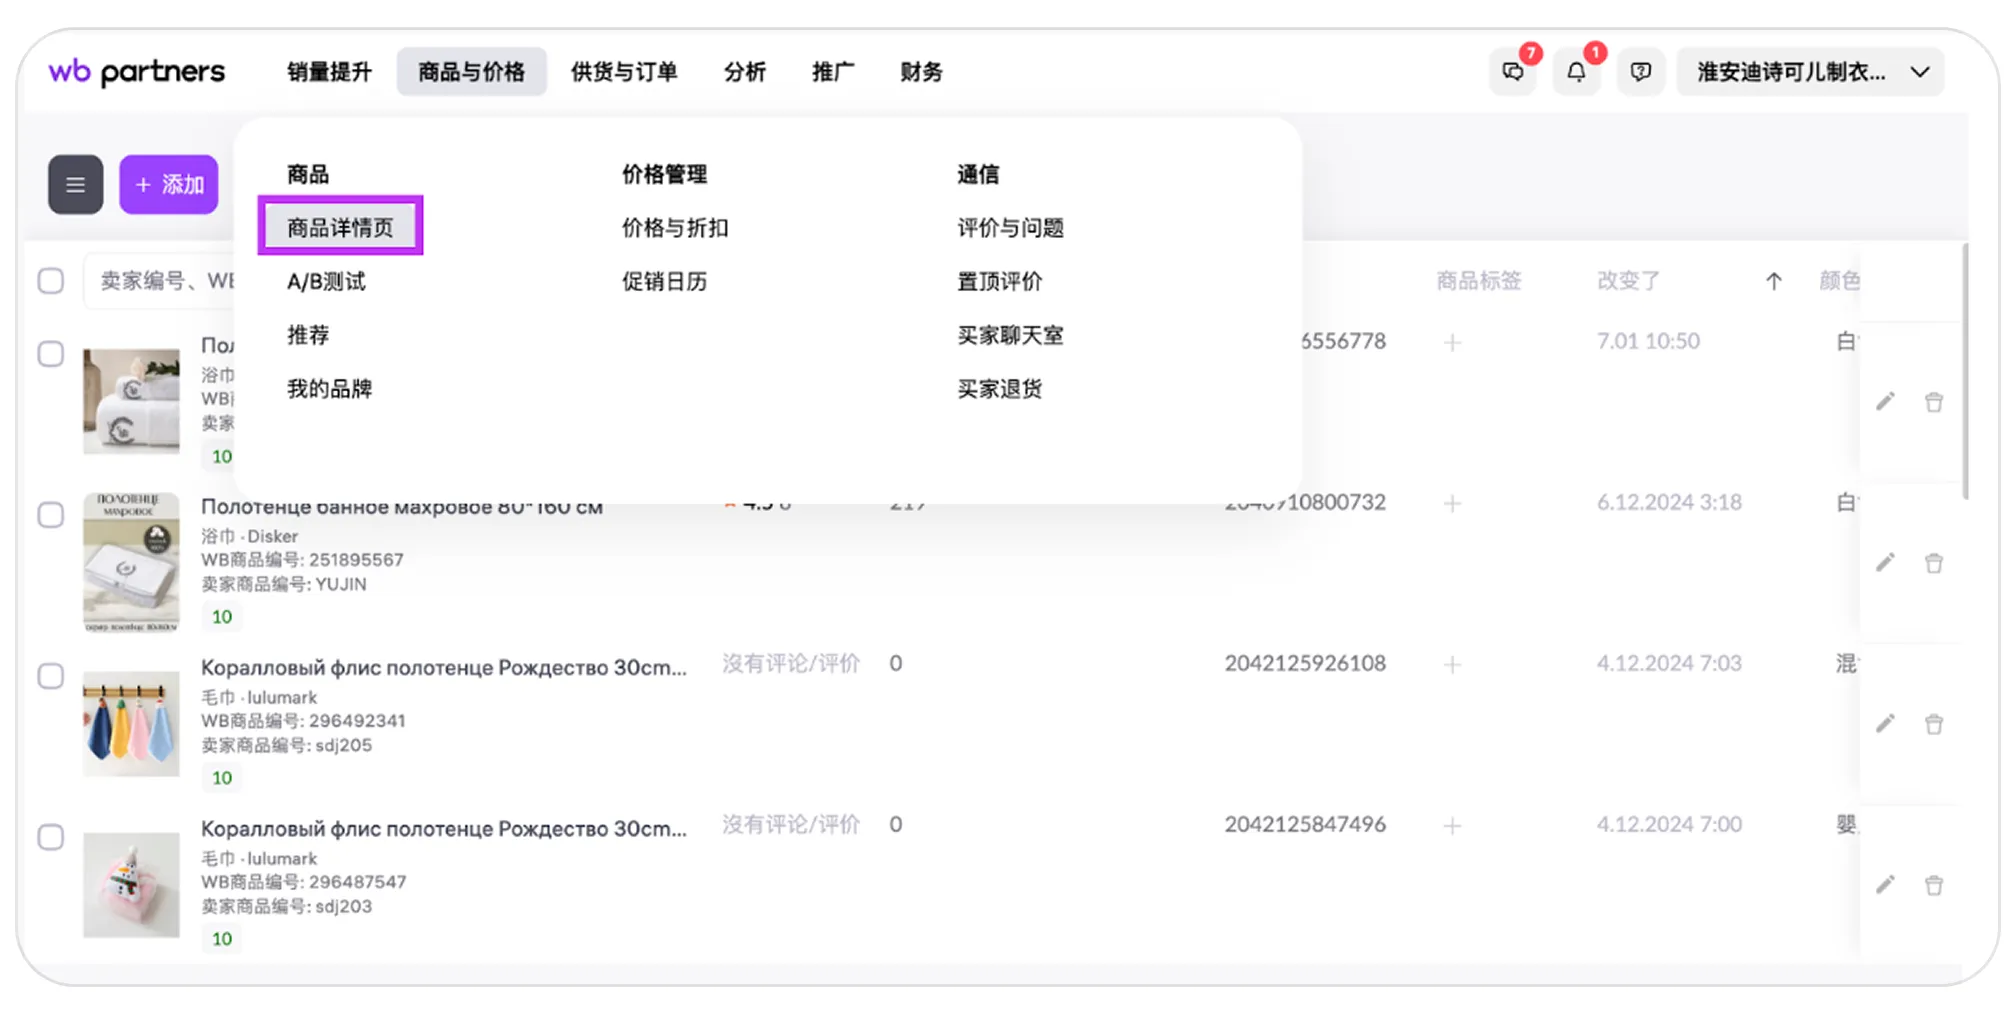This screenshot has height=1014, width=2016.
Task: Open the notification bell icon
Action: pos(1576,72)
